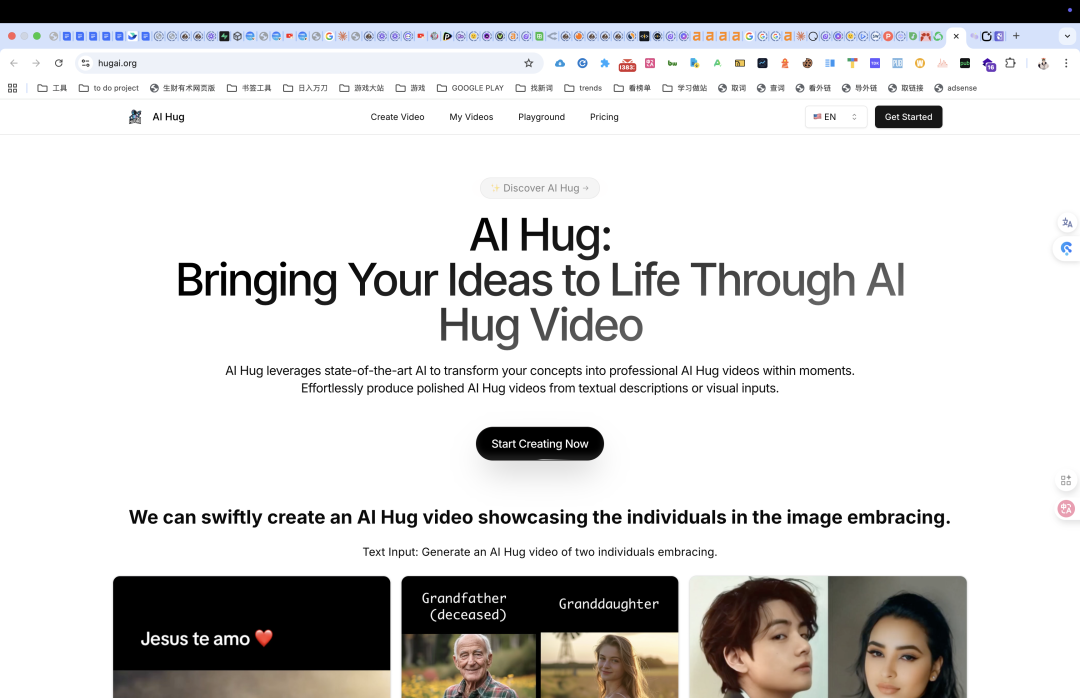Open the two portrait faces video thumbnail
The image size is (1080, 698).
point(828,637)
